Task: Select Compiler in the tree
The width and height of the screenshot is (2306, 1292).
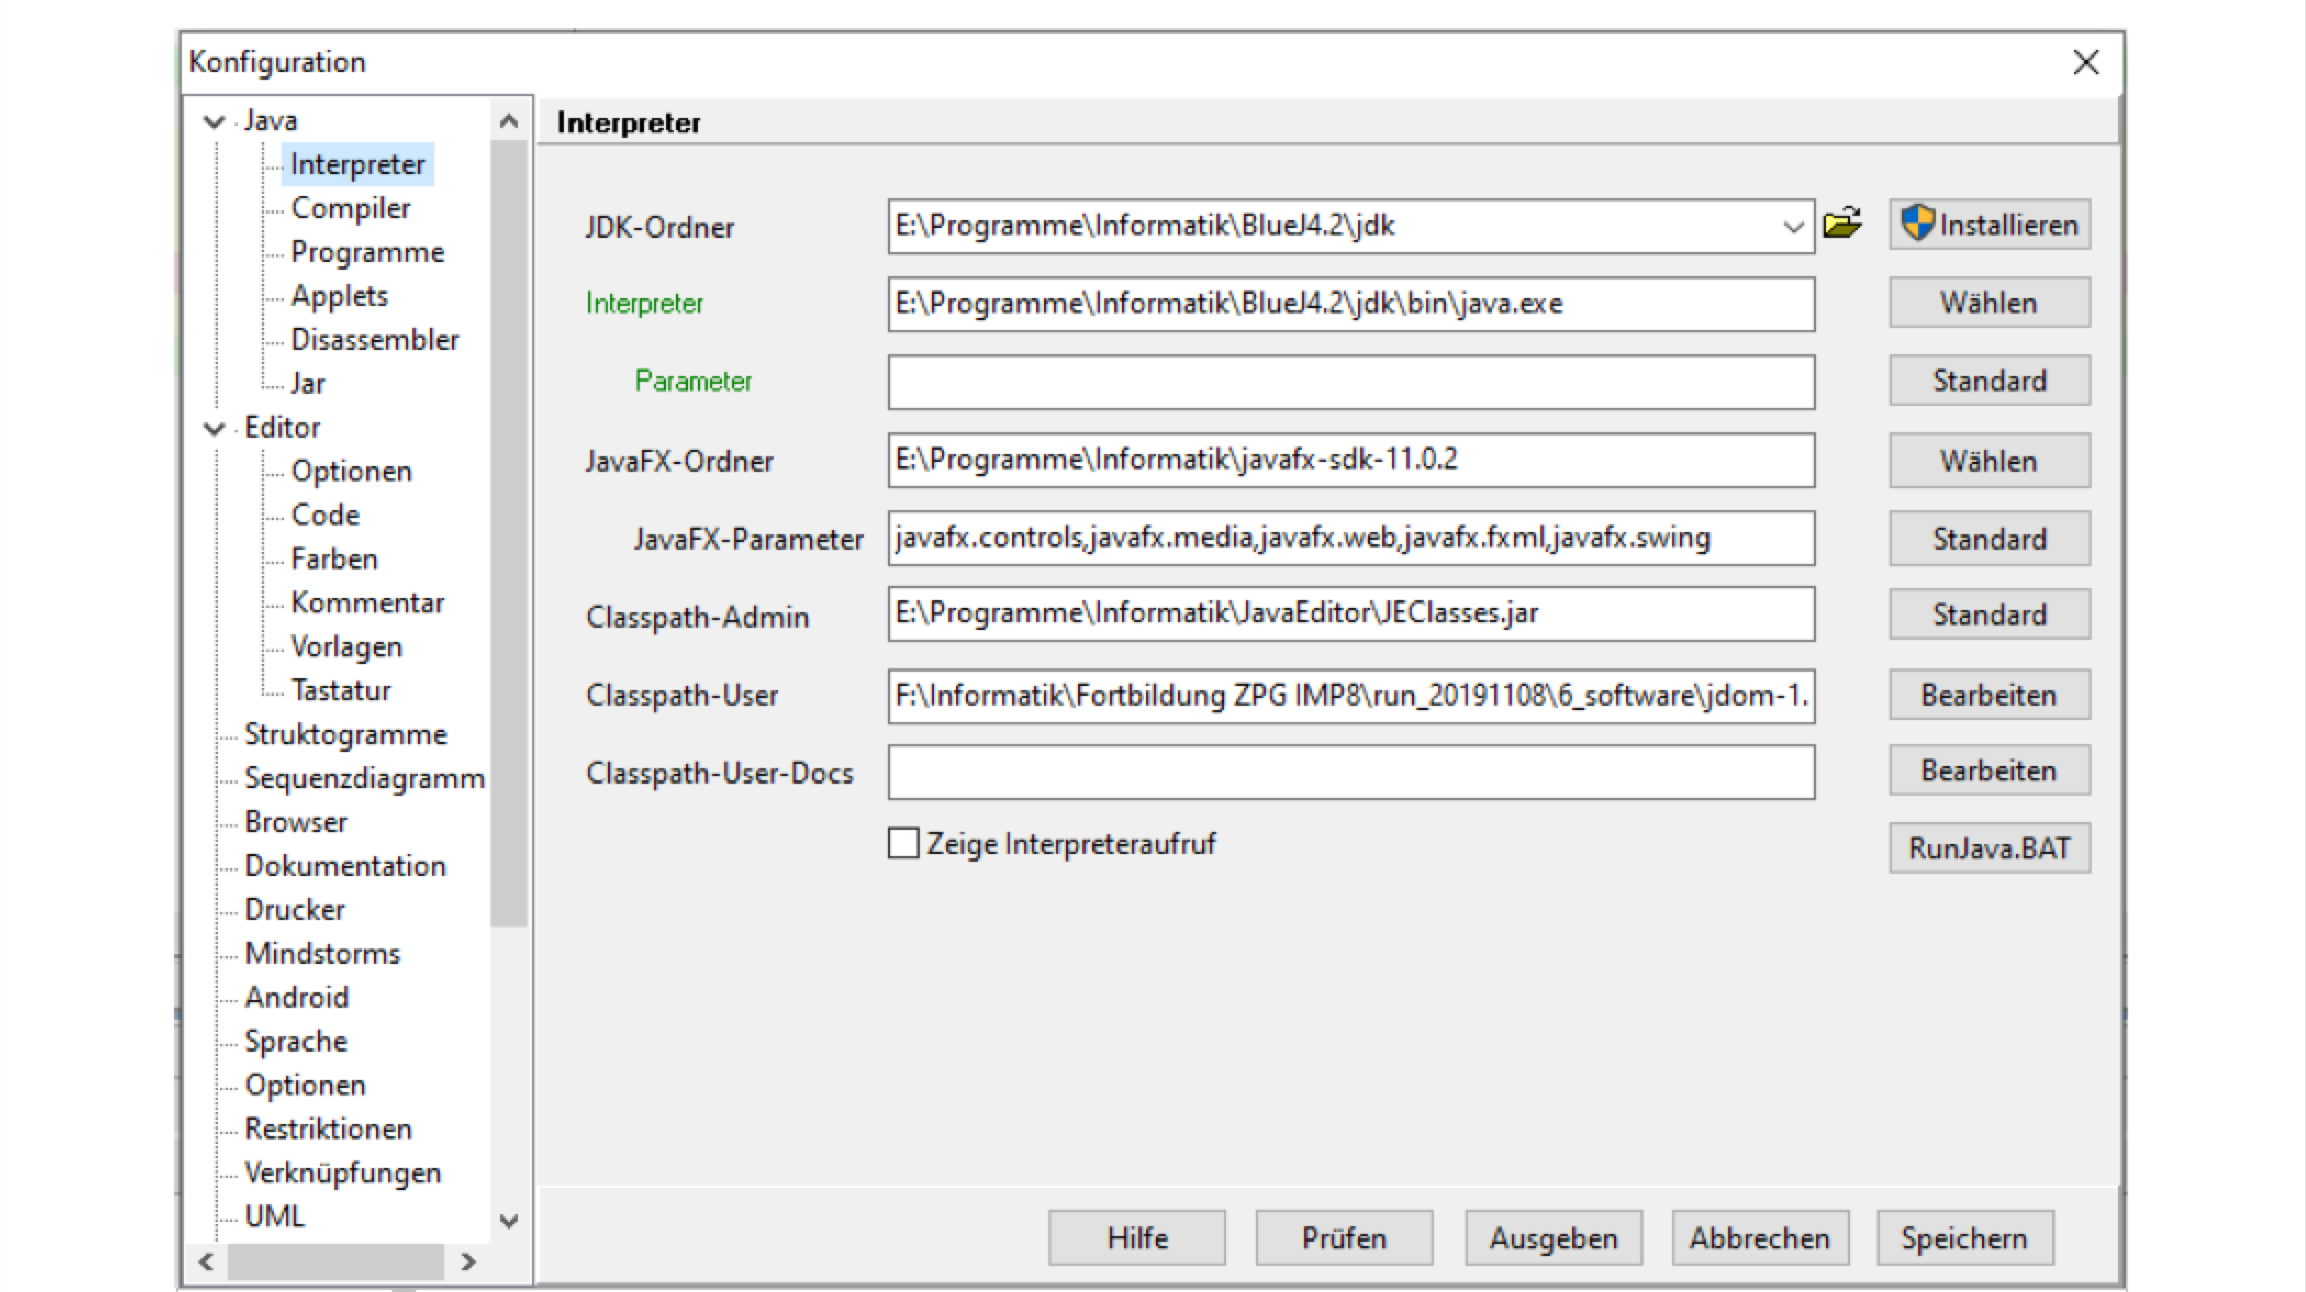Action: pyautogui.click(x=350, y=208)
